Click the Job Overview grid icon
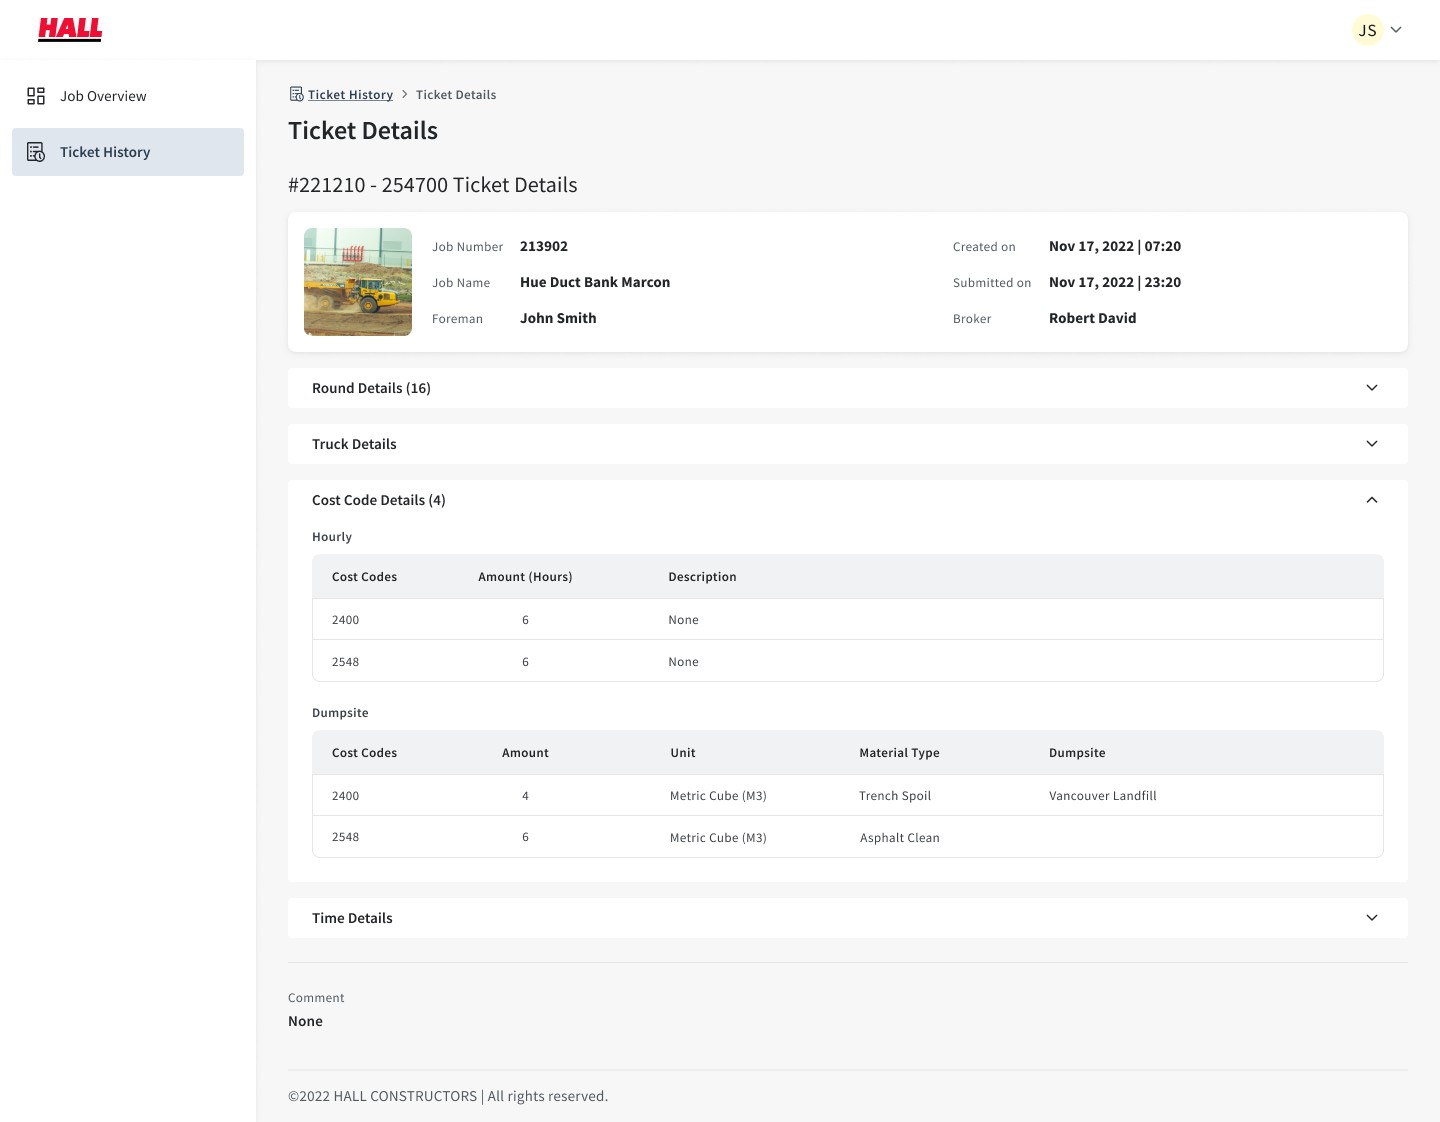This screenshot has width=1440, height=1122. pyautogui.click(x=36, y=96)
